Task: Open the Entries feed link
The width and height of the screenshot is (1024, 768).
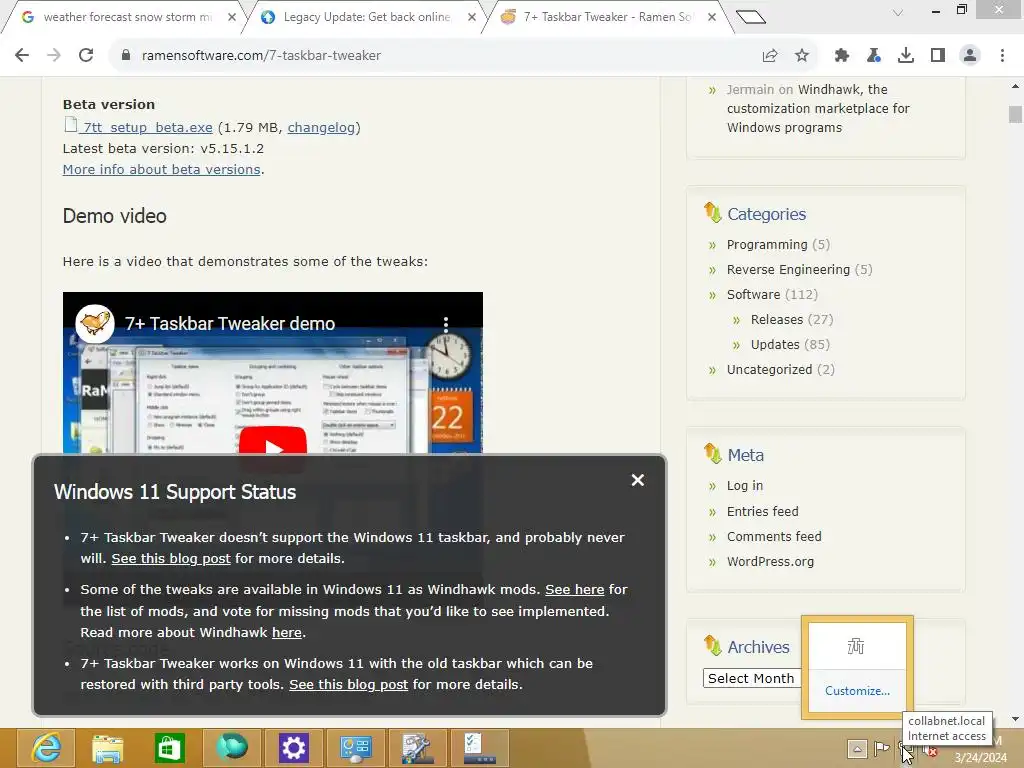Action: 762,511
